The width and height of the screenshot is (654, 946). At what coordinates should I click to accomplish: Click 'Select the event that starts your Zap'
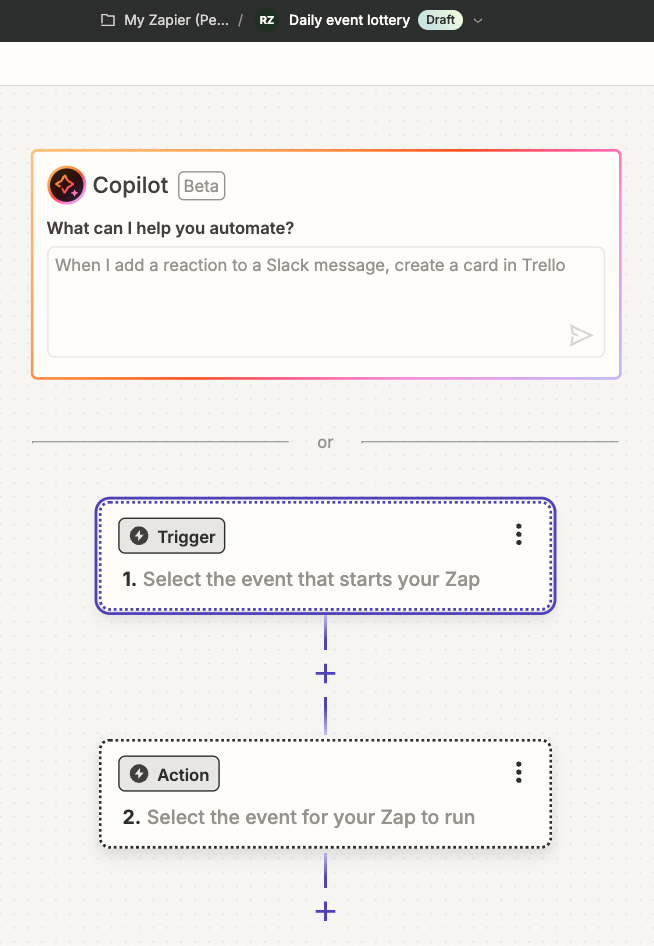coord(311,579)
